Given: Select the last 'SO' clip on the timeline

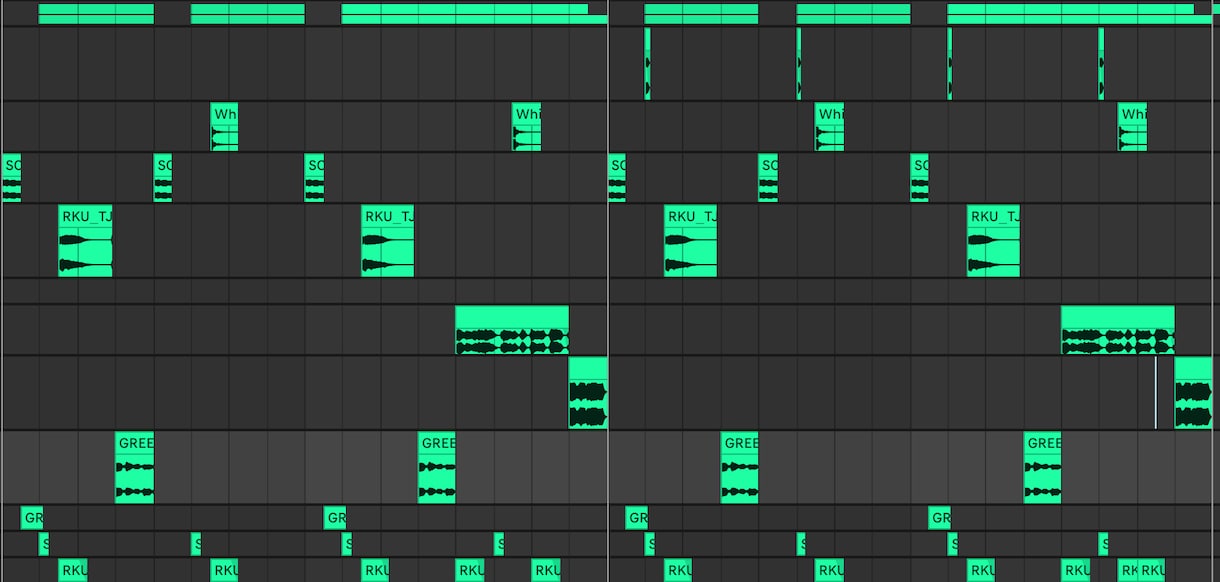Looking at the screenshot, I should tap(920, 179).
